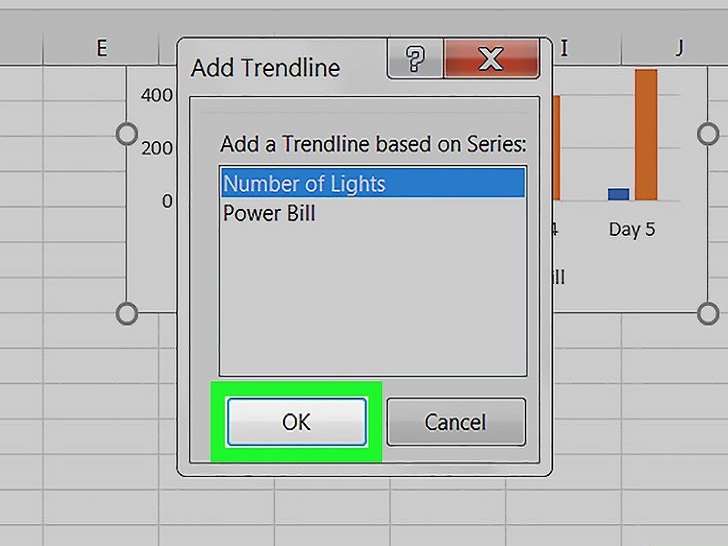Image resolution: width=728 pixels, height=546 pixels.
Task: Grab the chart's upper-right resize handle
Action: (708, 134)
